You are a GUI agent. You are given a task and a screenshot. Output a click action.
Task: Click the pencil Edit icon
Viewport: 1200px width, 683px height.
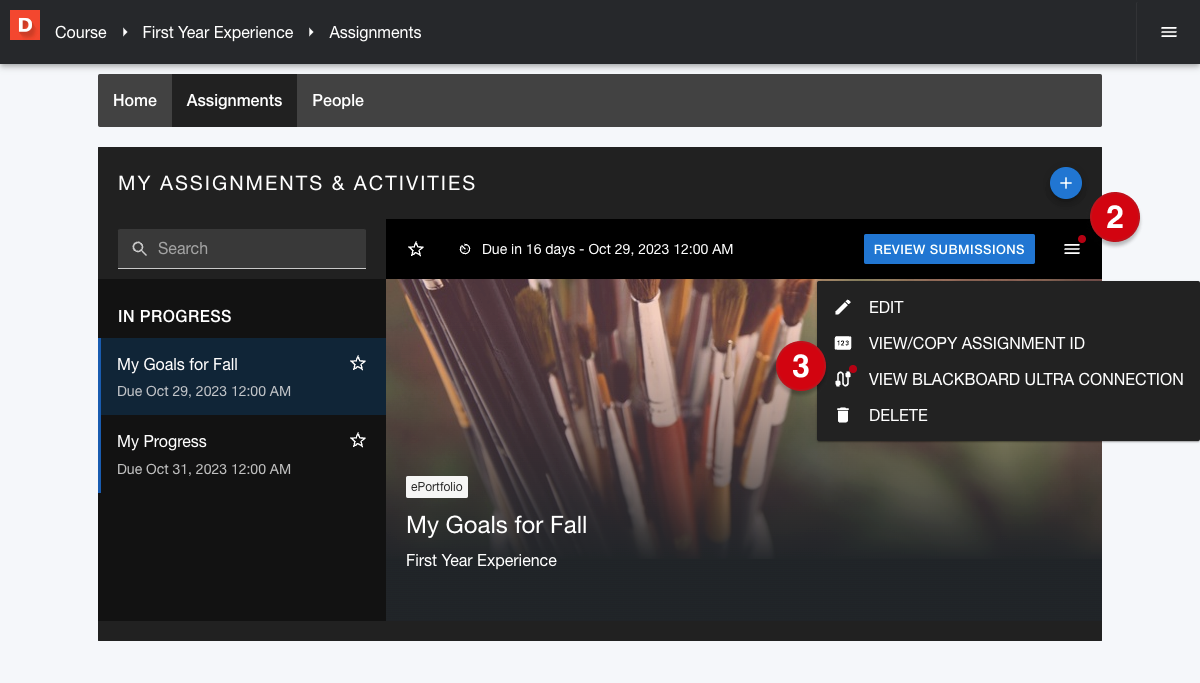pos(843,307)
